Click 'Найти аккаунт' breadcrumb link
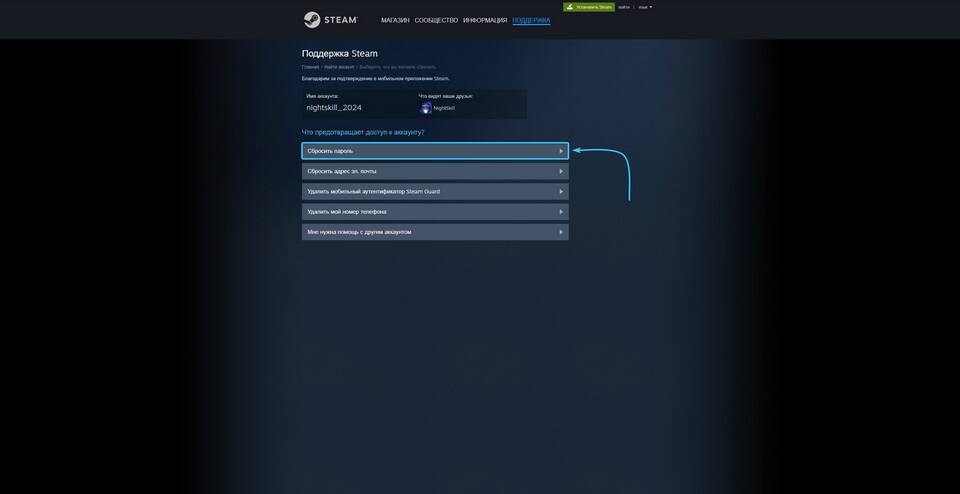 tap(339, 67)
